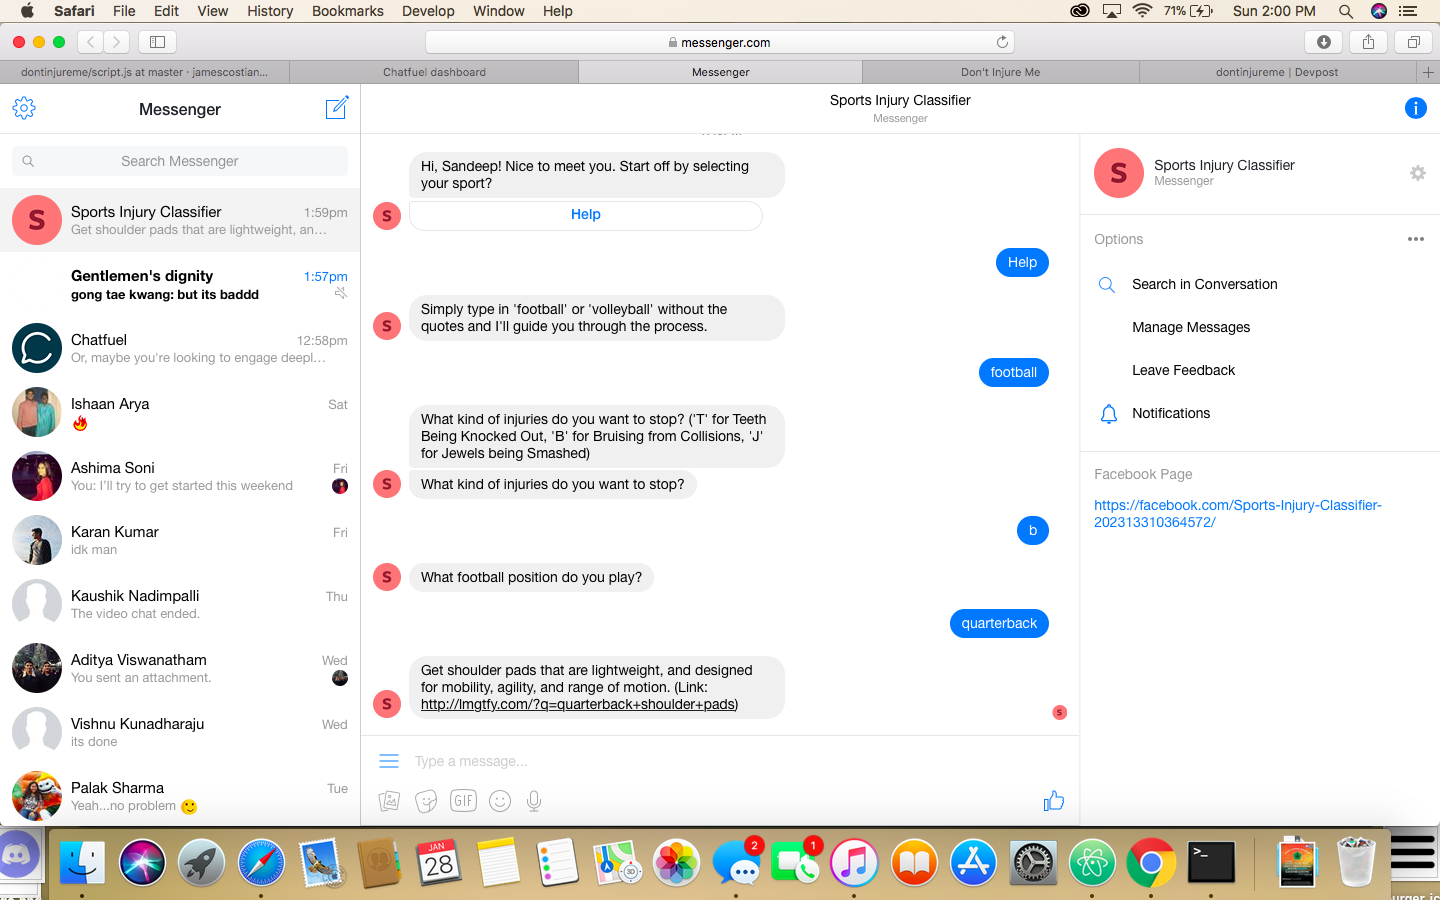Screen dimensions: 1440x900
Task: Launch Finder from the dock
Action: coord(82,862)
